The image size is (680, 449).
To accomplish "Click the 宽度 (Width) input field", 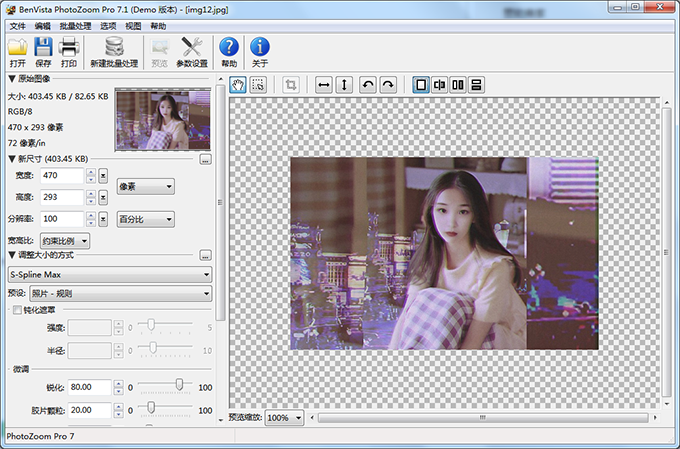I will pos(61,176).
